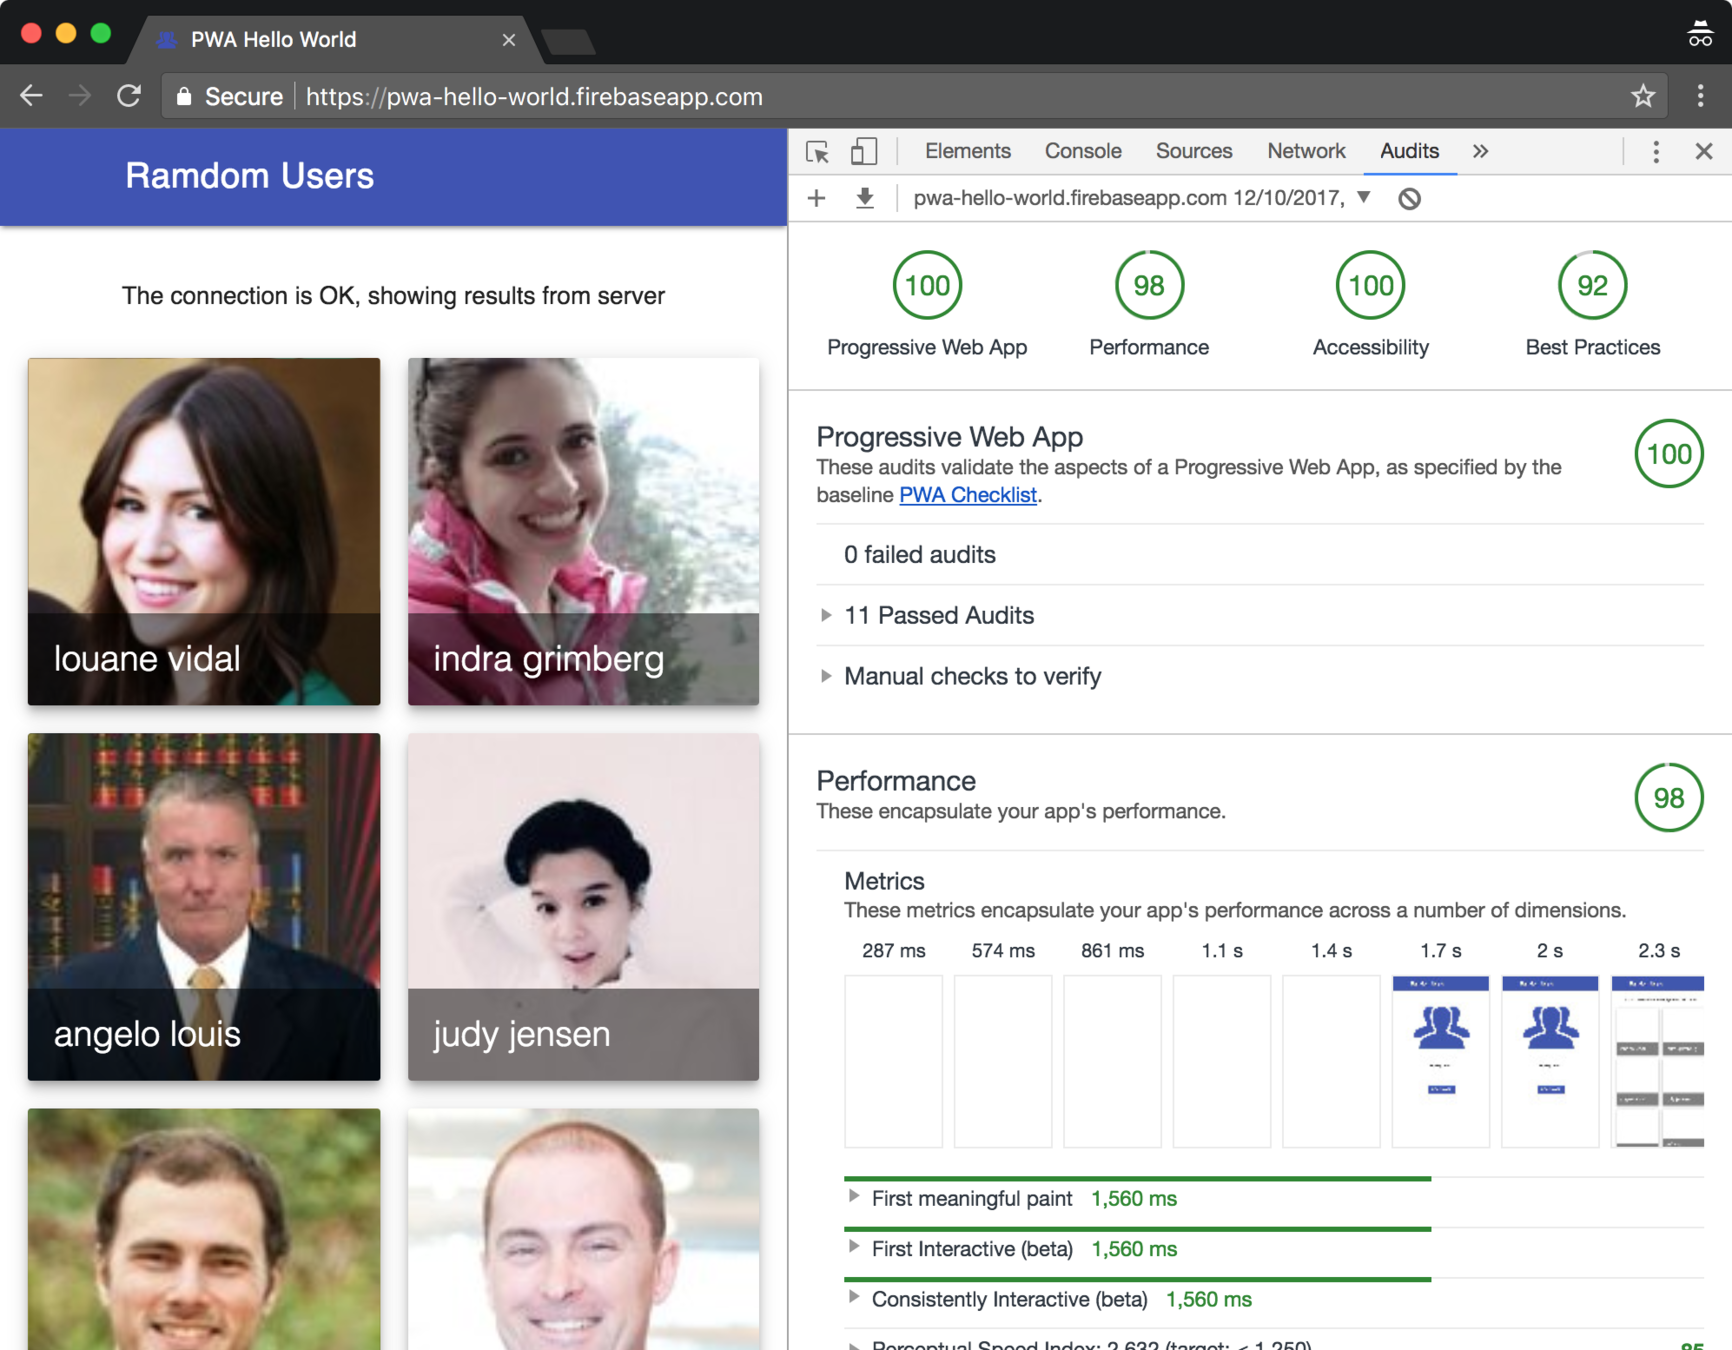
Task: Click the 1,560 ms First meaningful paint value
Action: tap(1134, 1198)
